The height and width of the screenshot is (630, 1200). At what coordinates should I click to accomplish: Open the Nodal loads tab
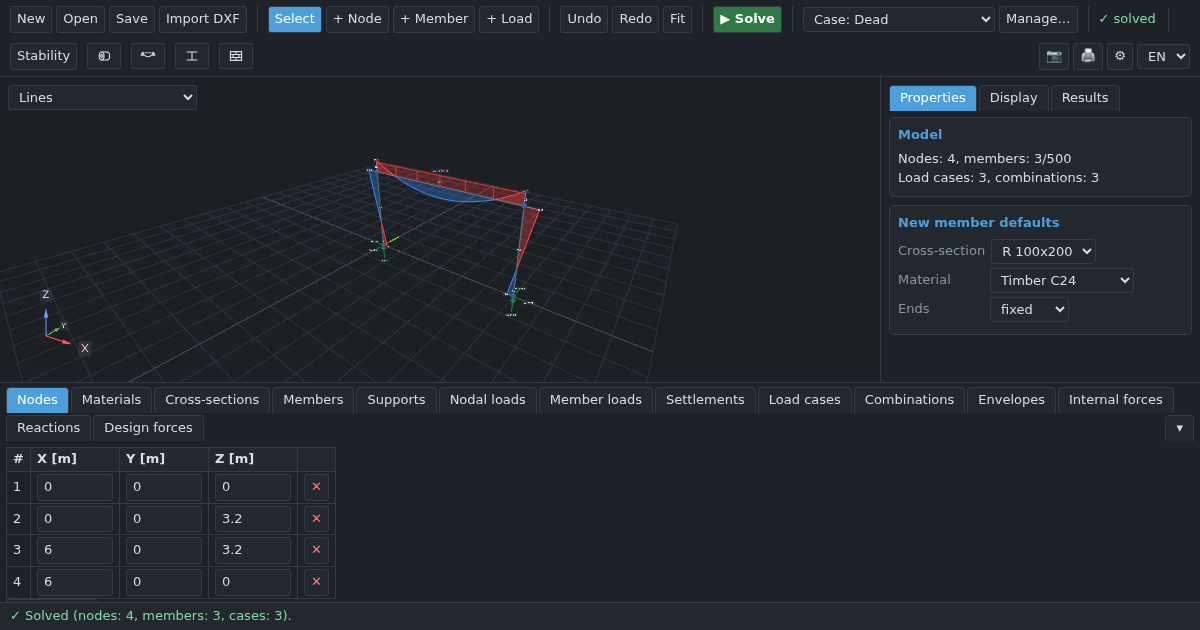pyautogui.click(x=488, y=400)
